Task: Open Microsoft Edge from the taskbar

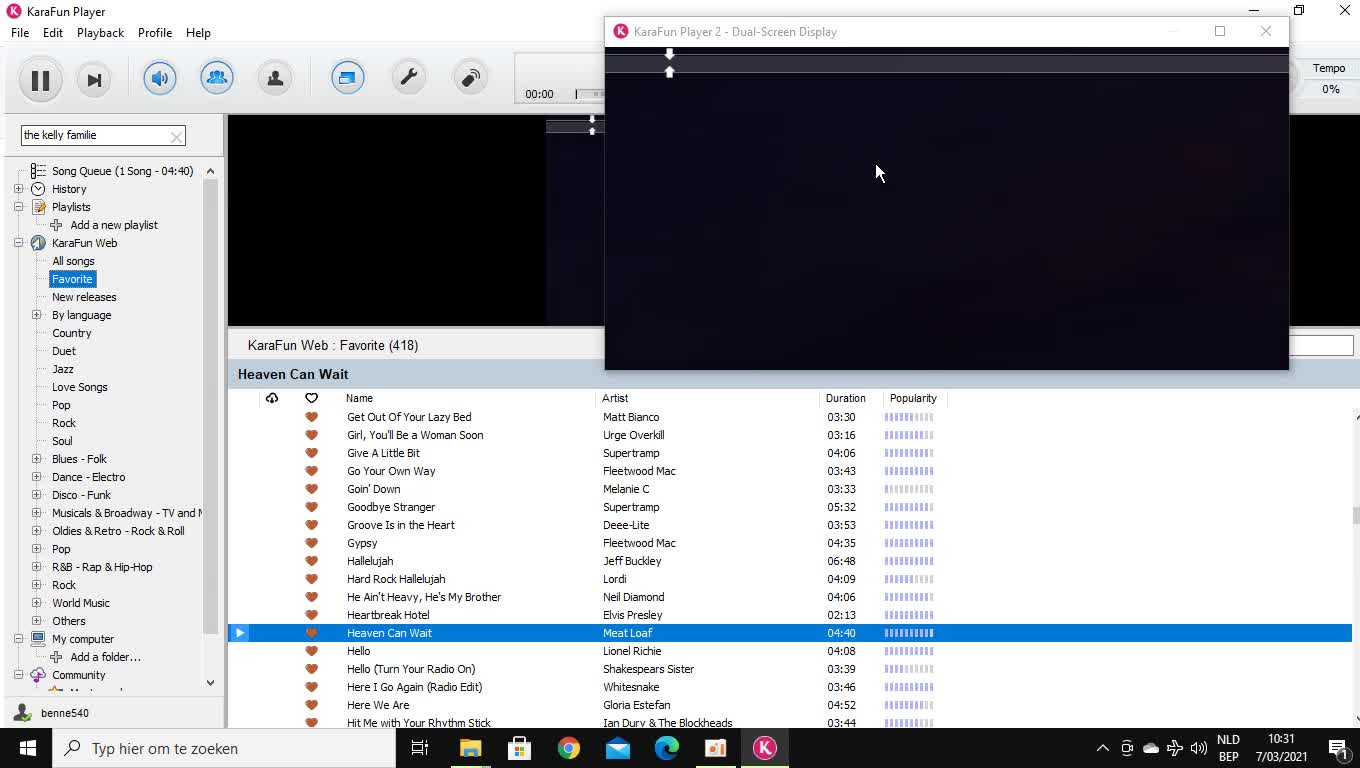Action: (666, 748)
